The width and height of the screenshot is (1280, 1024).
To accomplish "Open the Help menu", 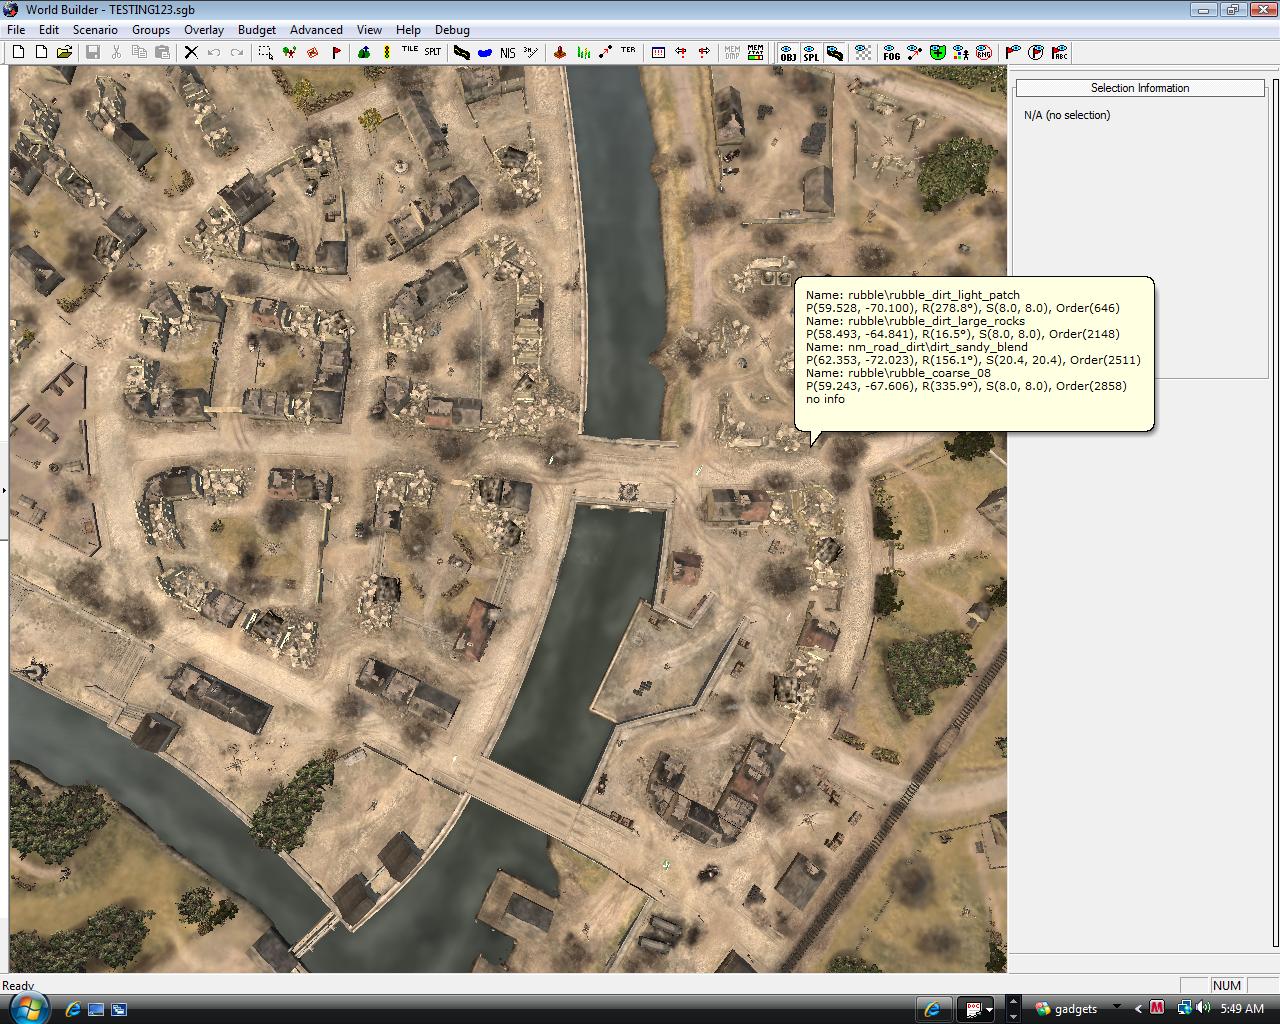I will pyautogui.click(x=408, y=30).
